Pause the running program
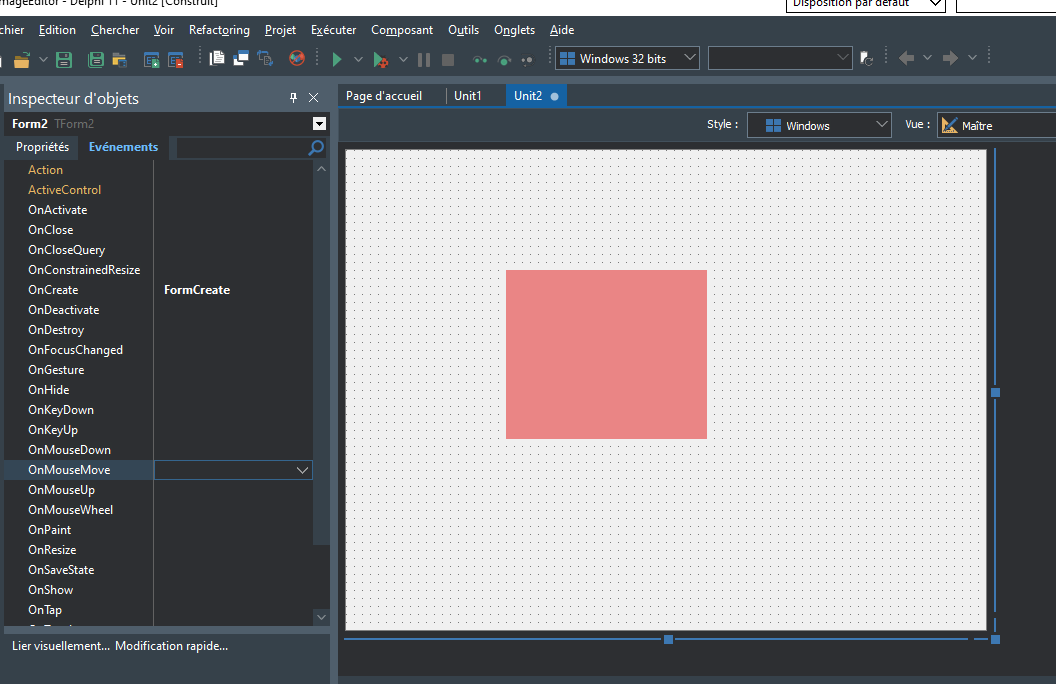Screen dimensions: 1056x684 [424, 58]
